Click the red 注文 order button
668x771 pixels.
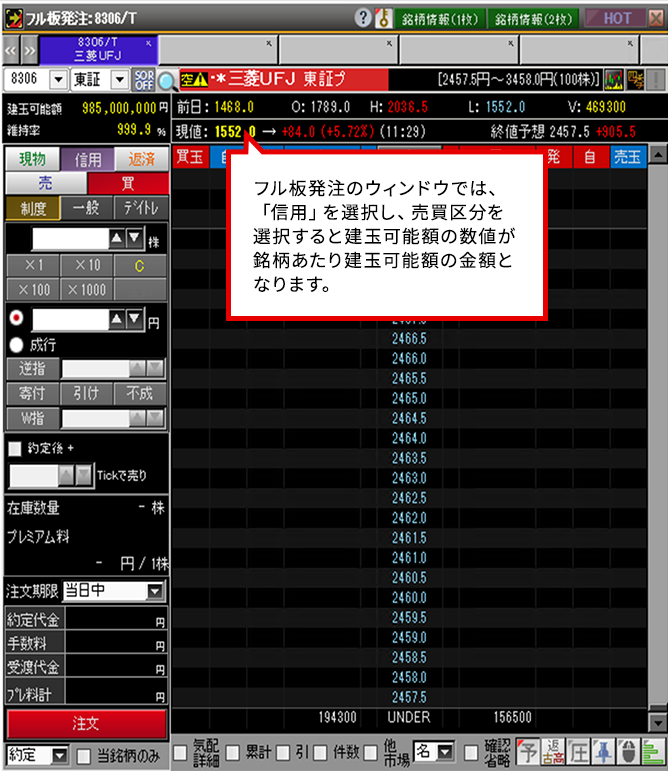click(87, 723)
